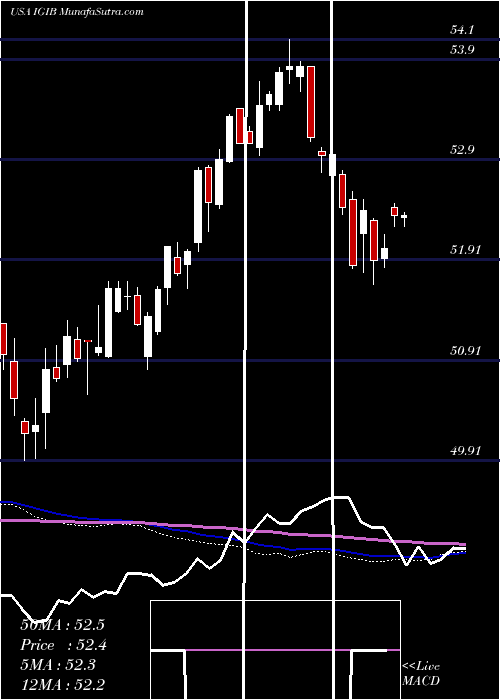The width and height of the screenshot is (500, 700).
Task: Select the 50.91 price level label
Action: pyautogui.click(x=465, y=350)
